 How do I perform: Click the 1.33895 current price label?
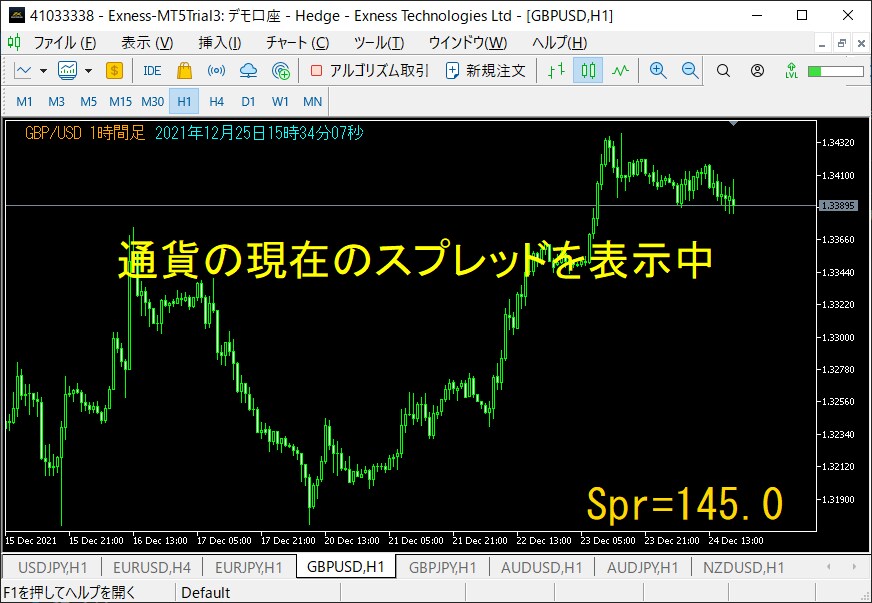(x=839, y=206)
